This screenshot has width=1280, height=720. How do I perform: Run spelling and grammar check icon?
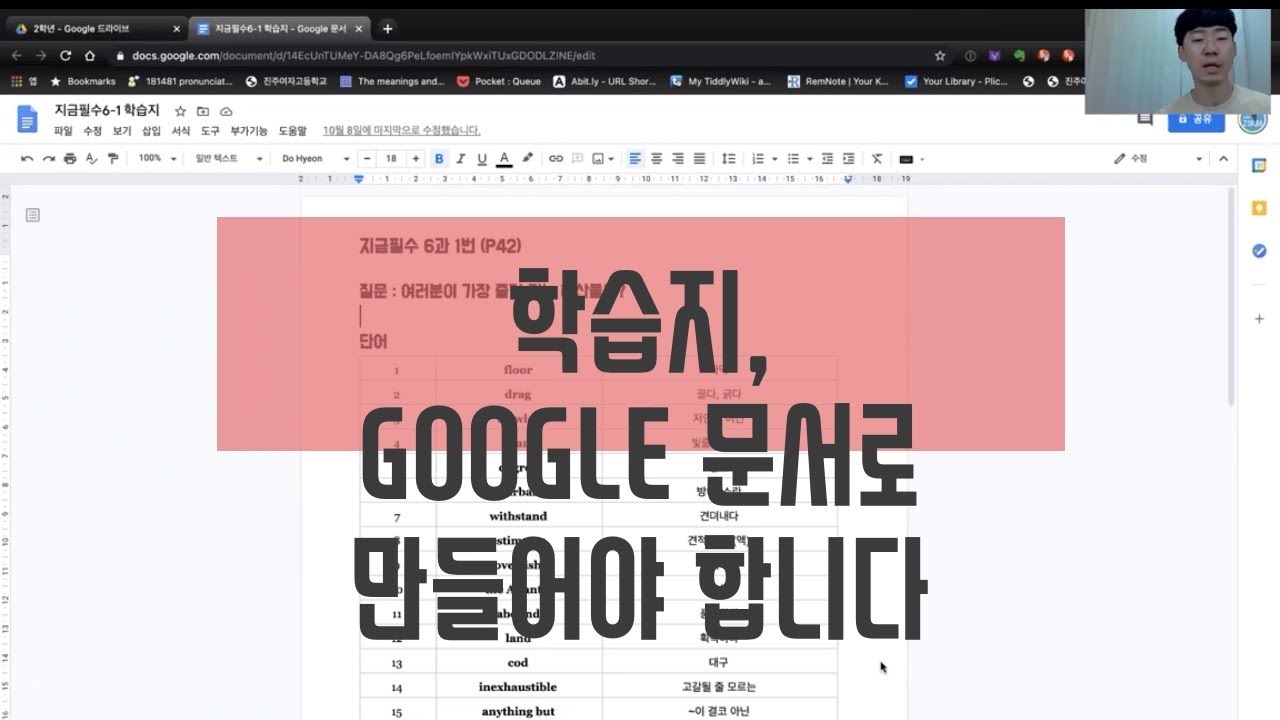(x=92, y=158)
